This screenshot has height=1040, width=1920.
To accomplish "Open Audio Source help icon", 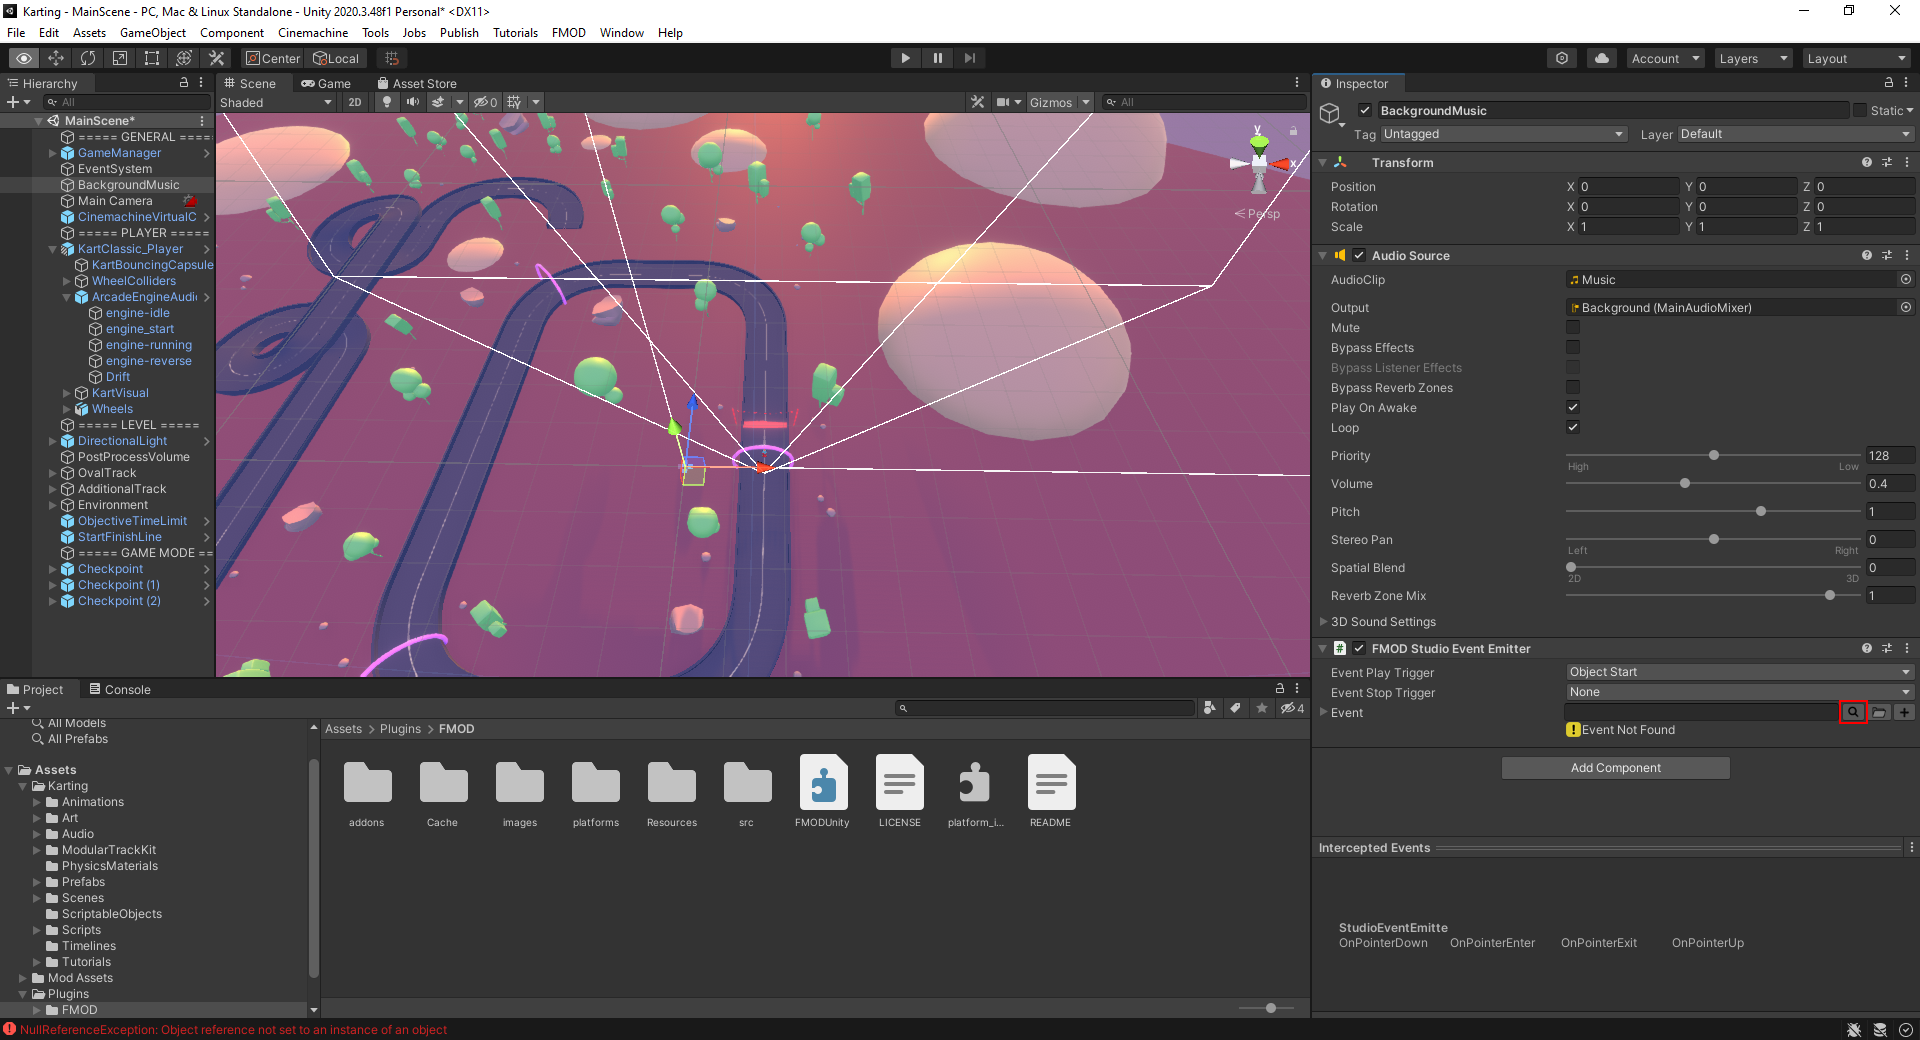I will [x=1866, y=255].
